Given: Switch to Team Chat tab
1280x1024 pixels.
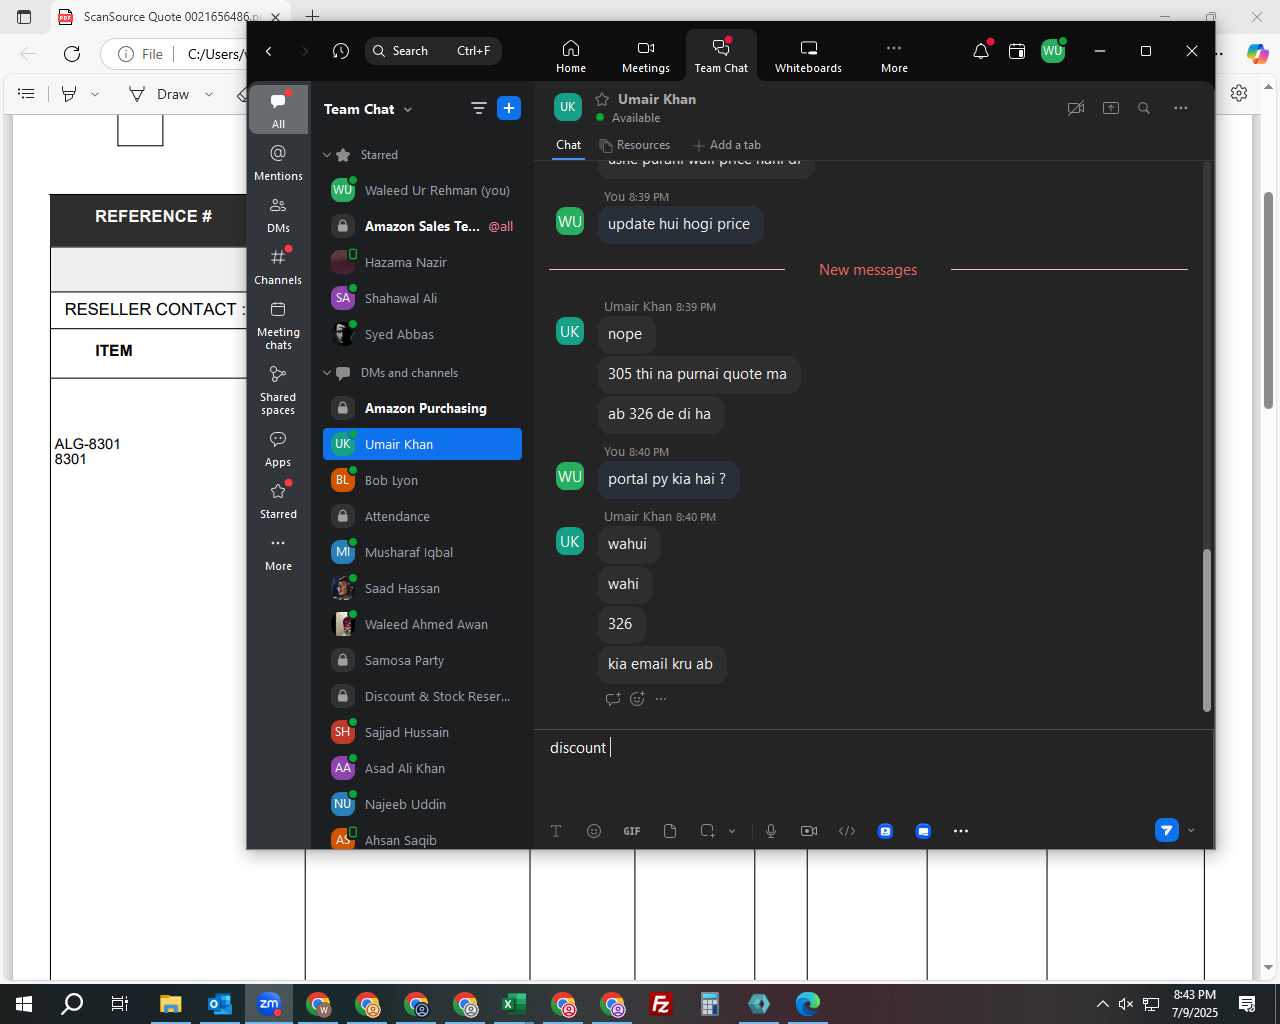Looking at the screenshot, I should (721, 56).
